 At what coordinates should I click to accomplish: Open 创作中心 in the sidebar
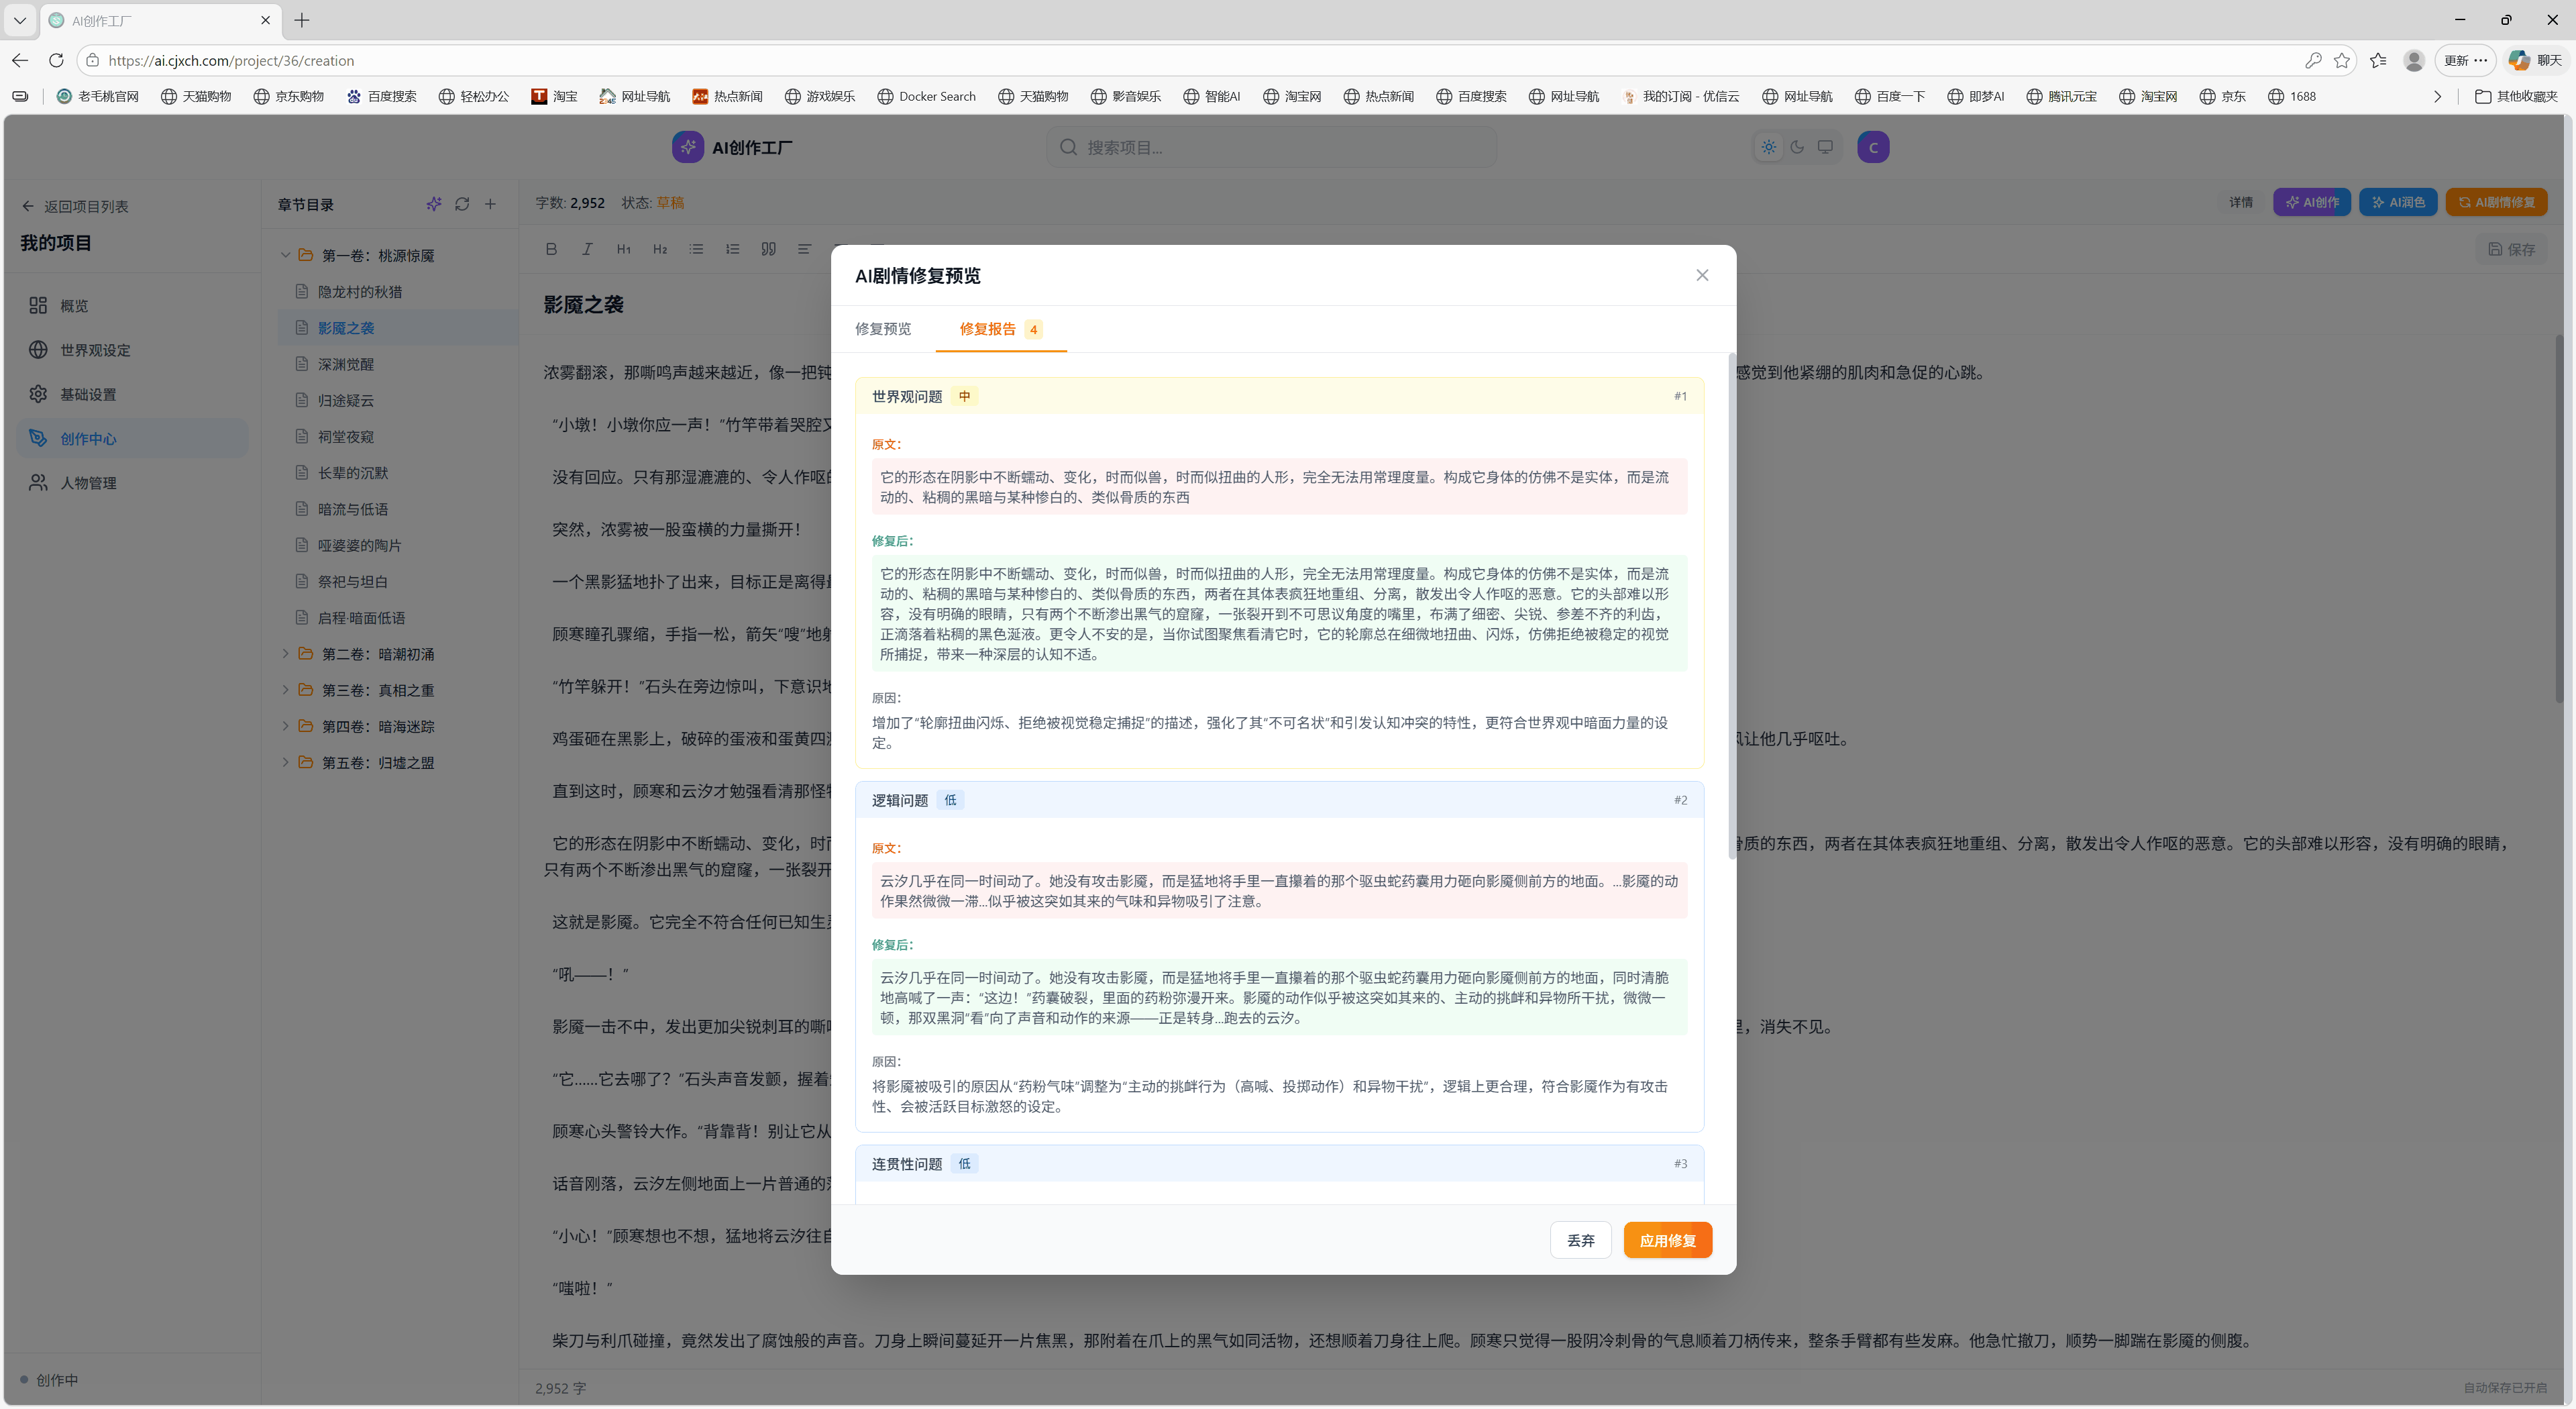(132, 438)
